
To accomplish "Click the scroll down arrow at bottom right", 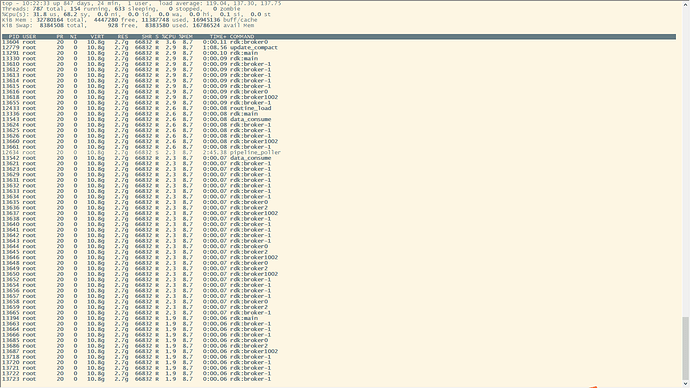I will click(686, 384).
